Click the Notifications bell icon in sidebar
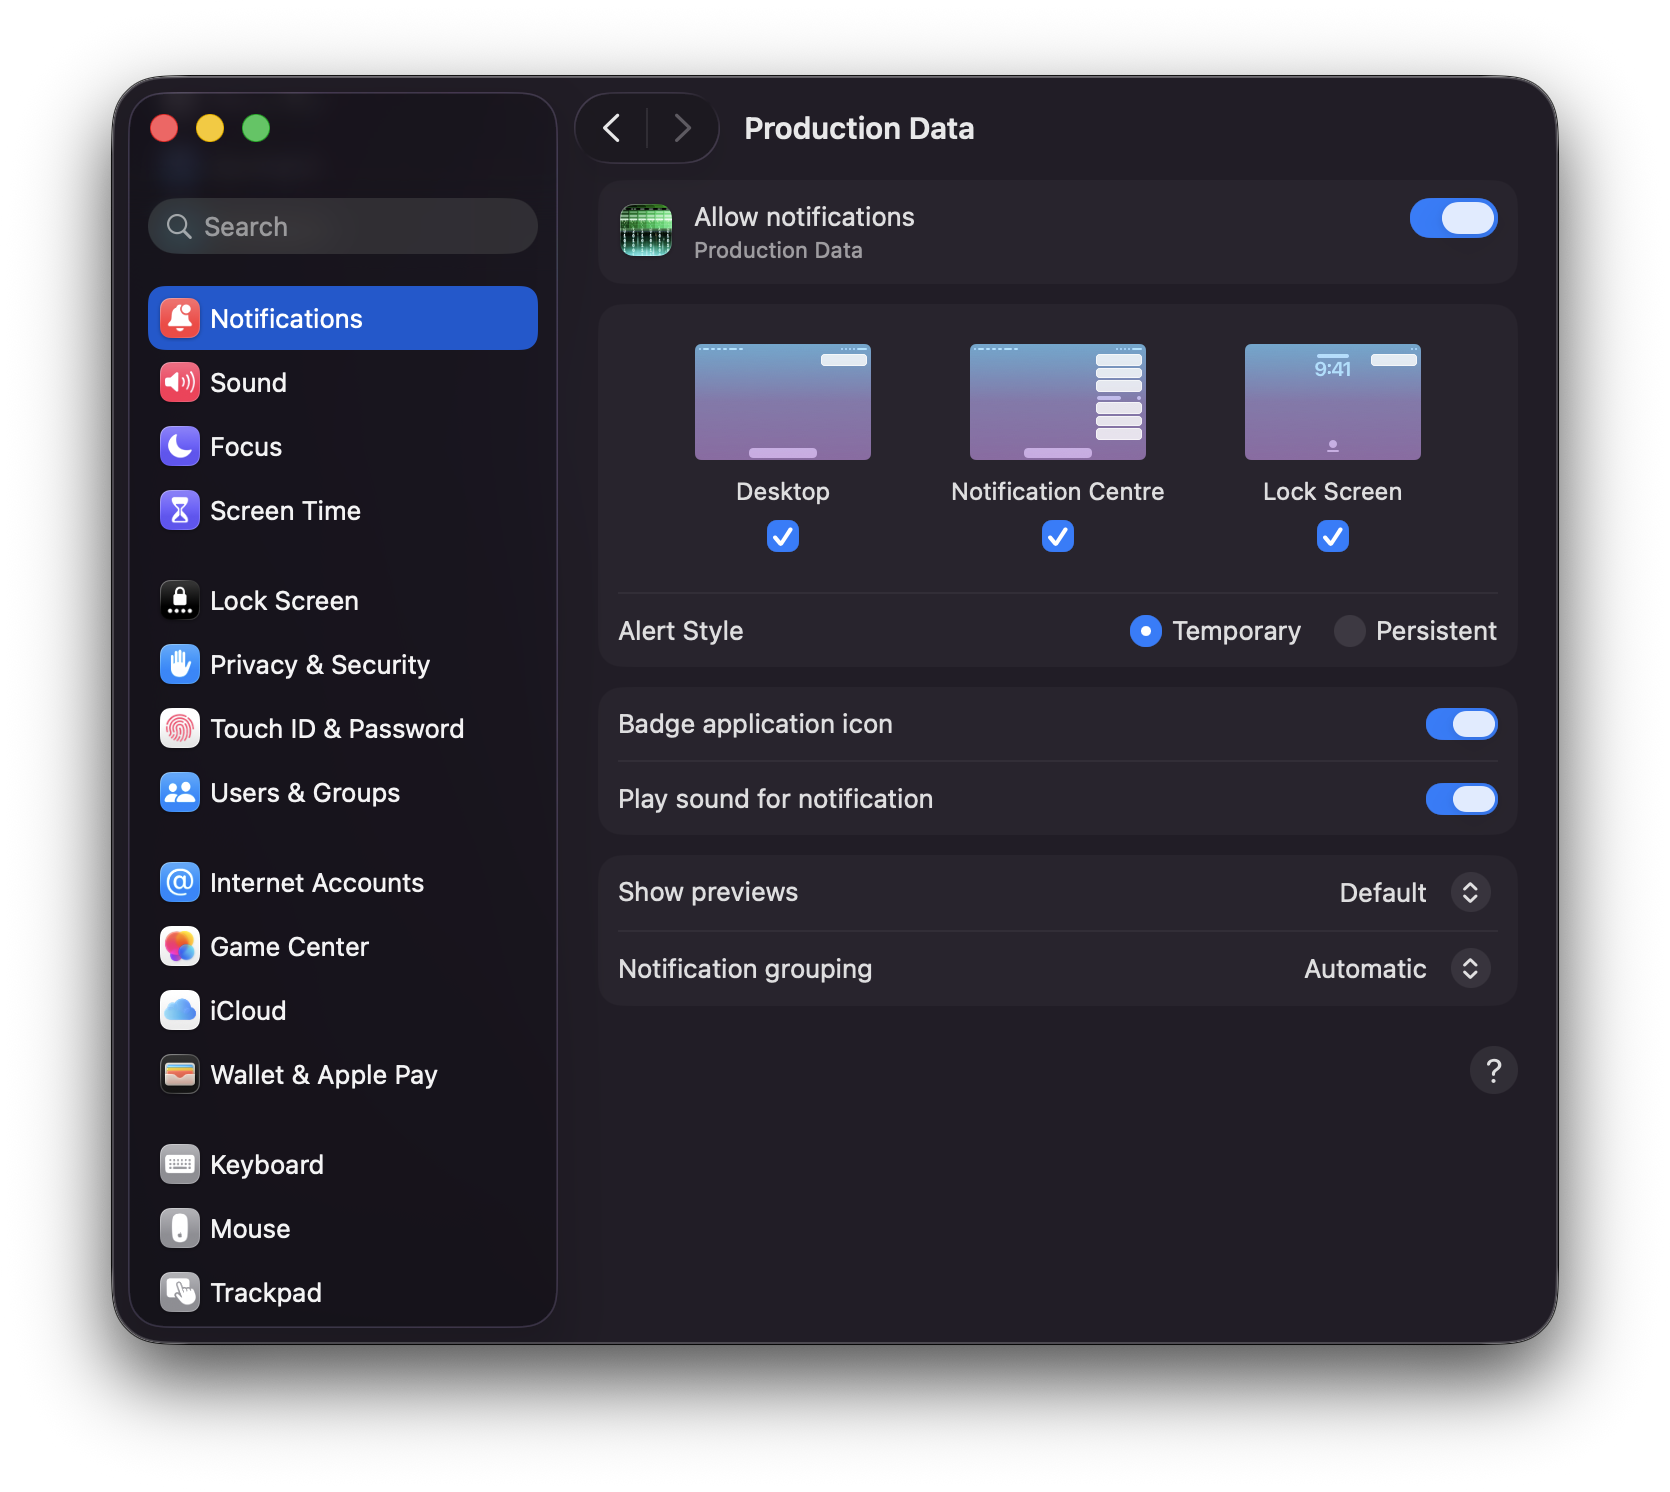This screenshot has height=1492, width=1670. [x=180, y=318]
